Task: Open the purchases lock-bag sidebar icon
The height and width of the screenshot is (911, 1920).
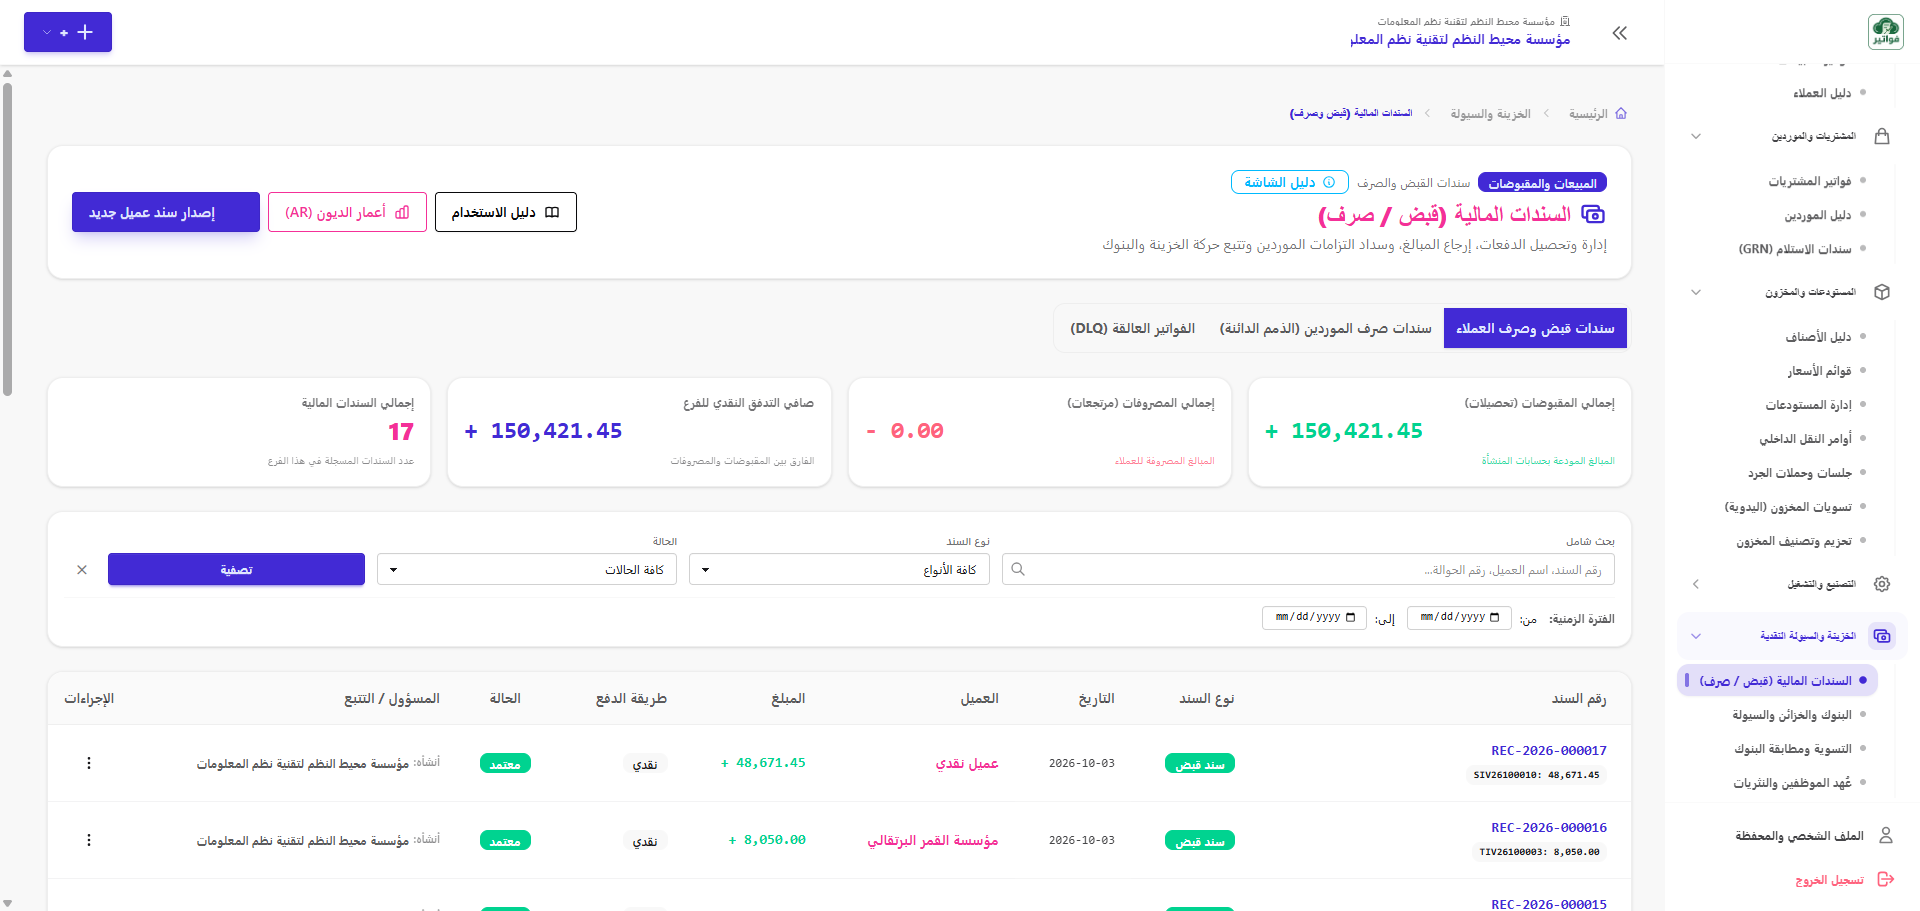Action: click(x=1882, y=136)
